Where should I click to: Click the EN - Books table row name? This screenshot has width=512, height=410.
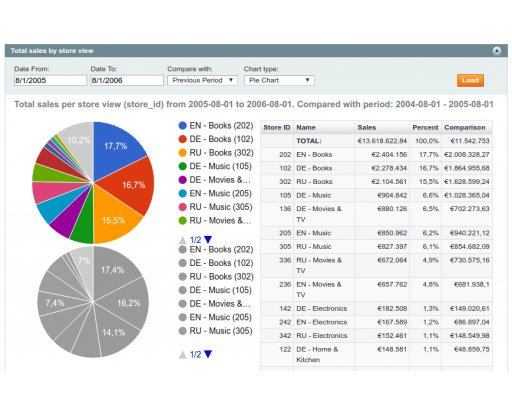[x=314, y=155]
